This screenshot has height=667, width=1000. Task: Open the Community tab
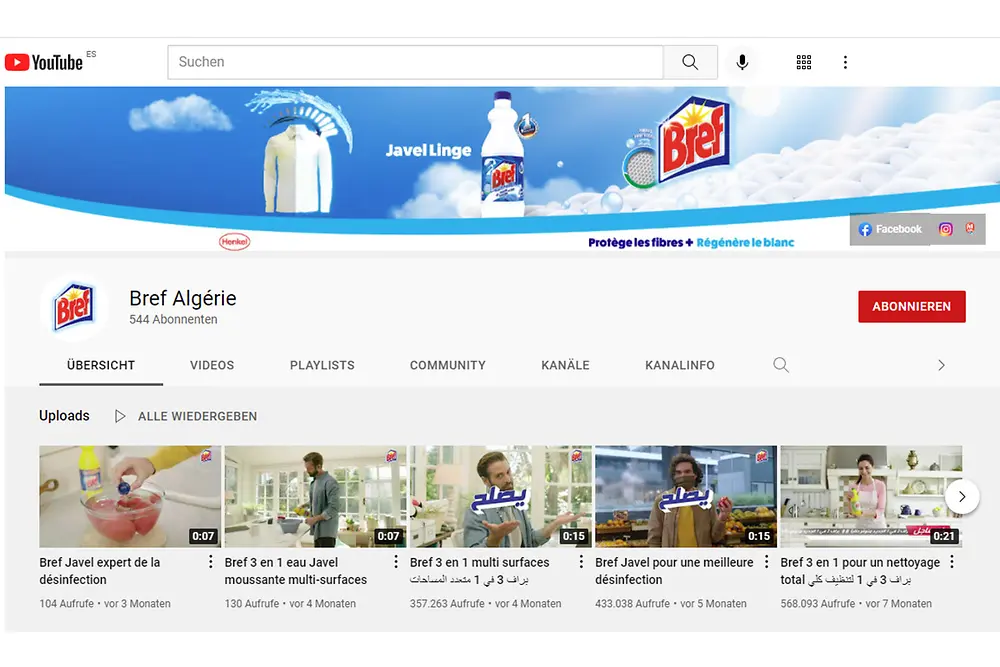(448, 365)
